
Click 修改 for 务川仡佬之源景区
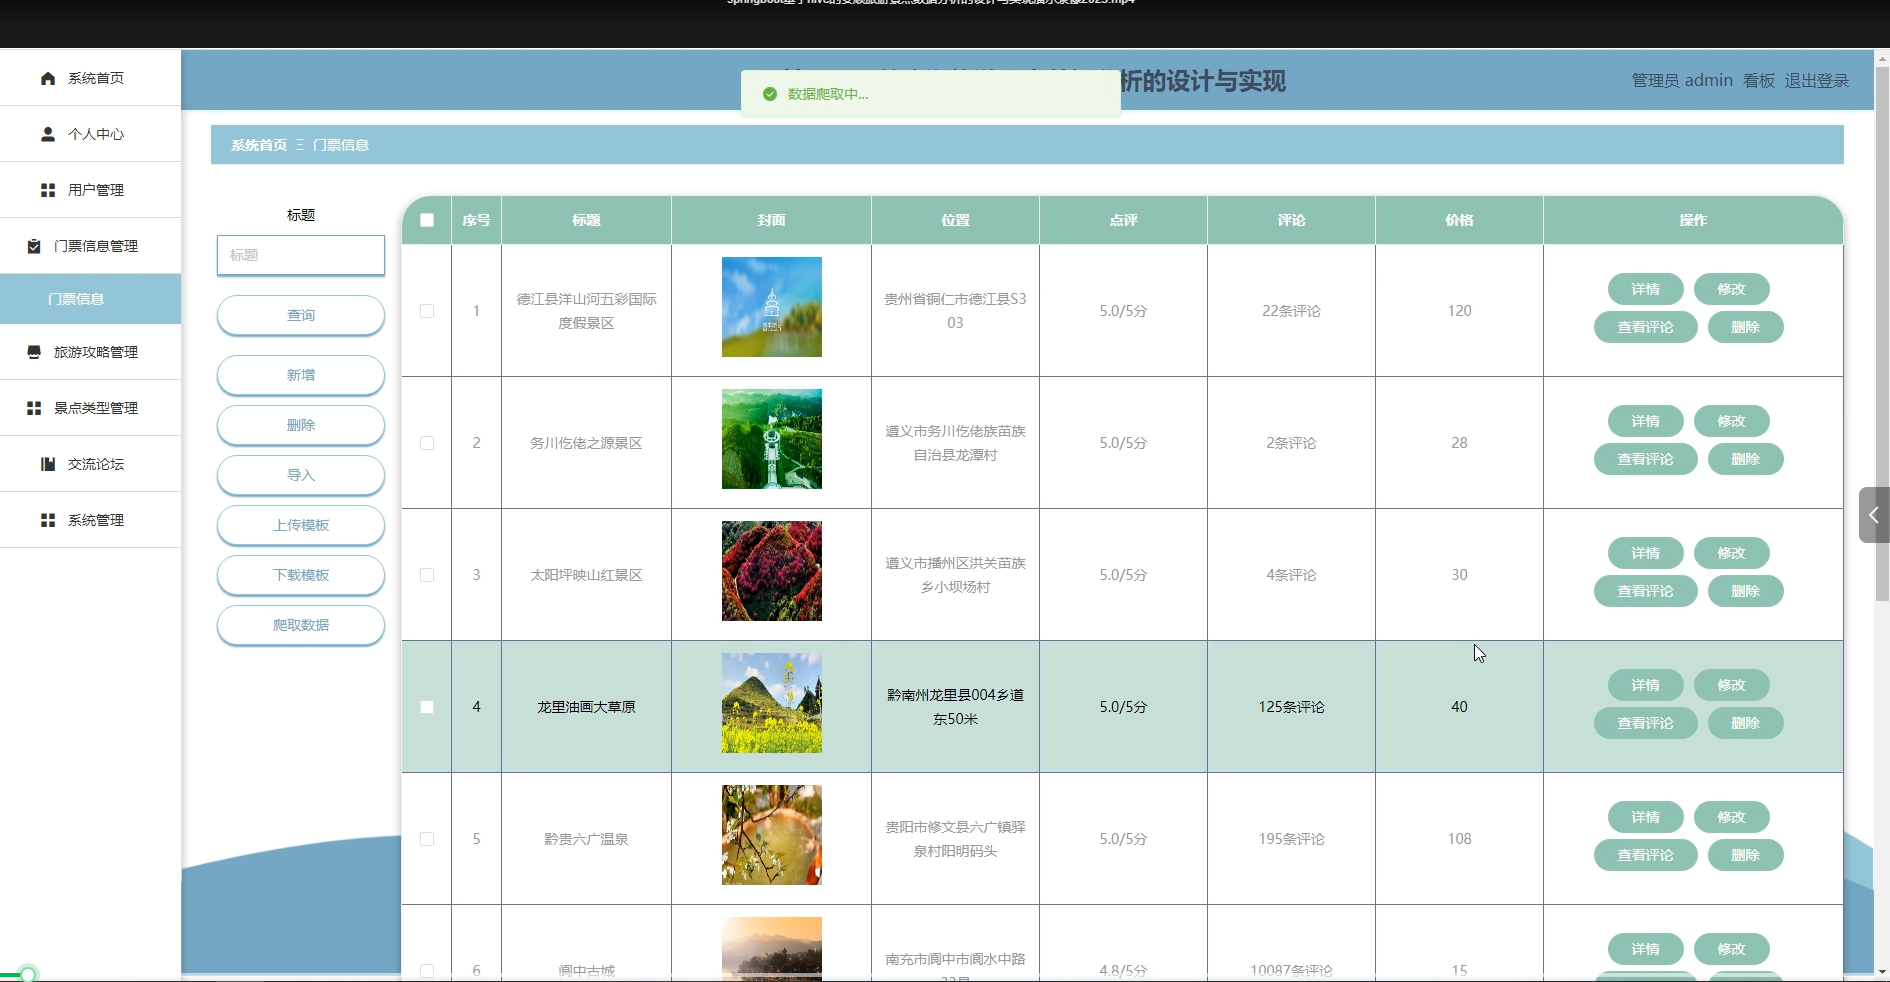coord(1732,421)
